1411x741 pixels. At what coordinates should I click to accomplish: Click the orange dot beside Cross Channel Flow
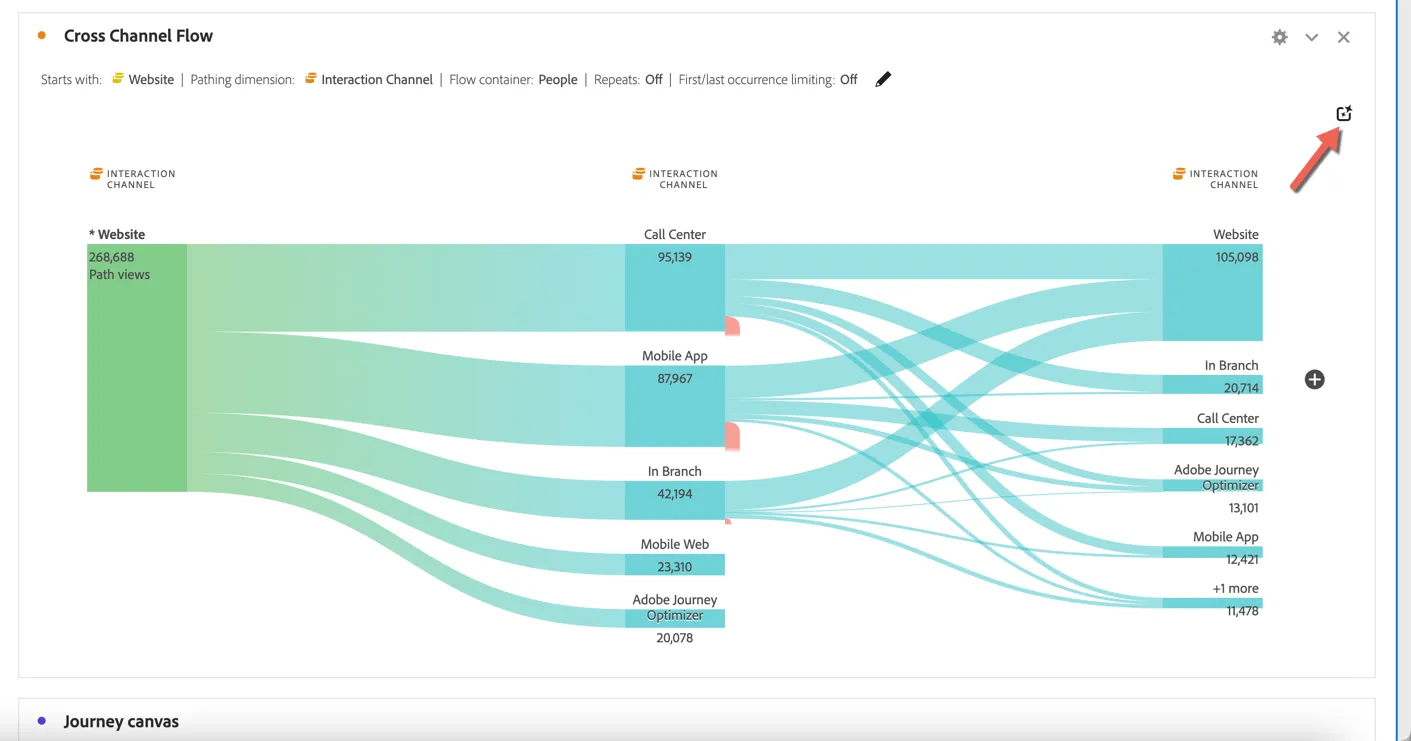pyautogui.click(x=41, y=36)
